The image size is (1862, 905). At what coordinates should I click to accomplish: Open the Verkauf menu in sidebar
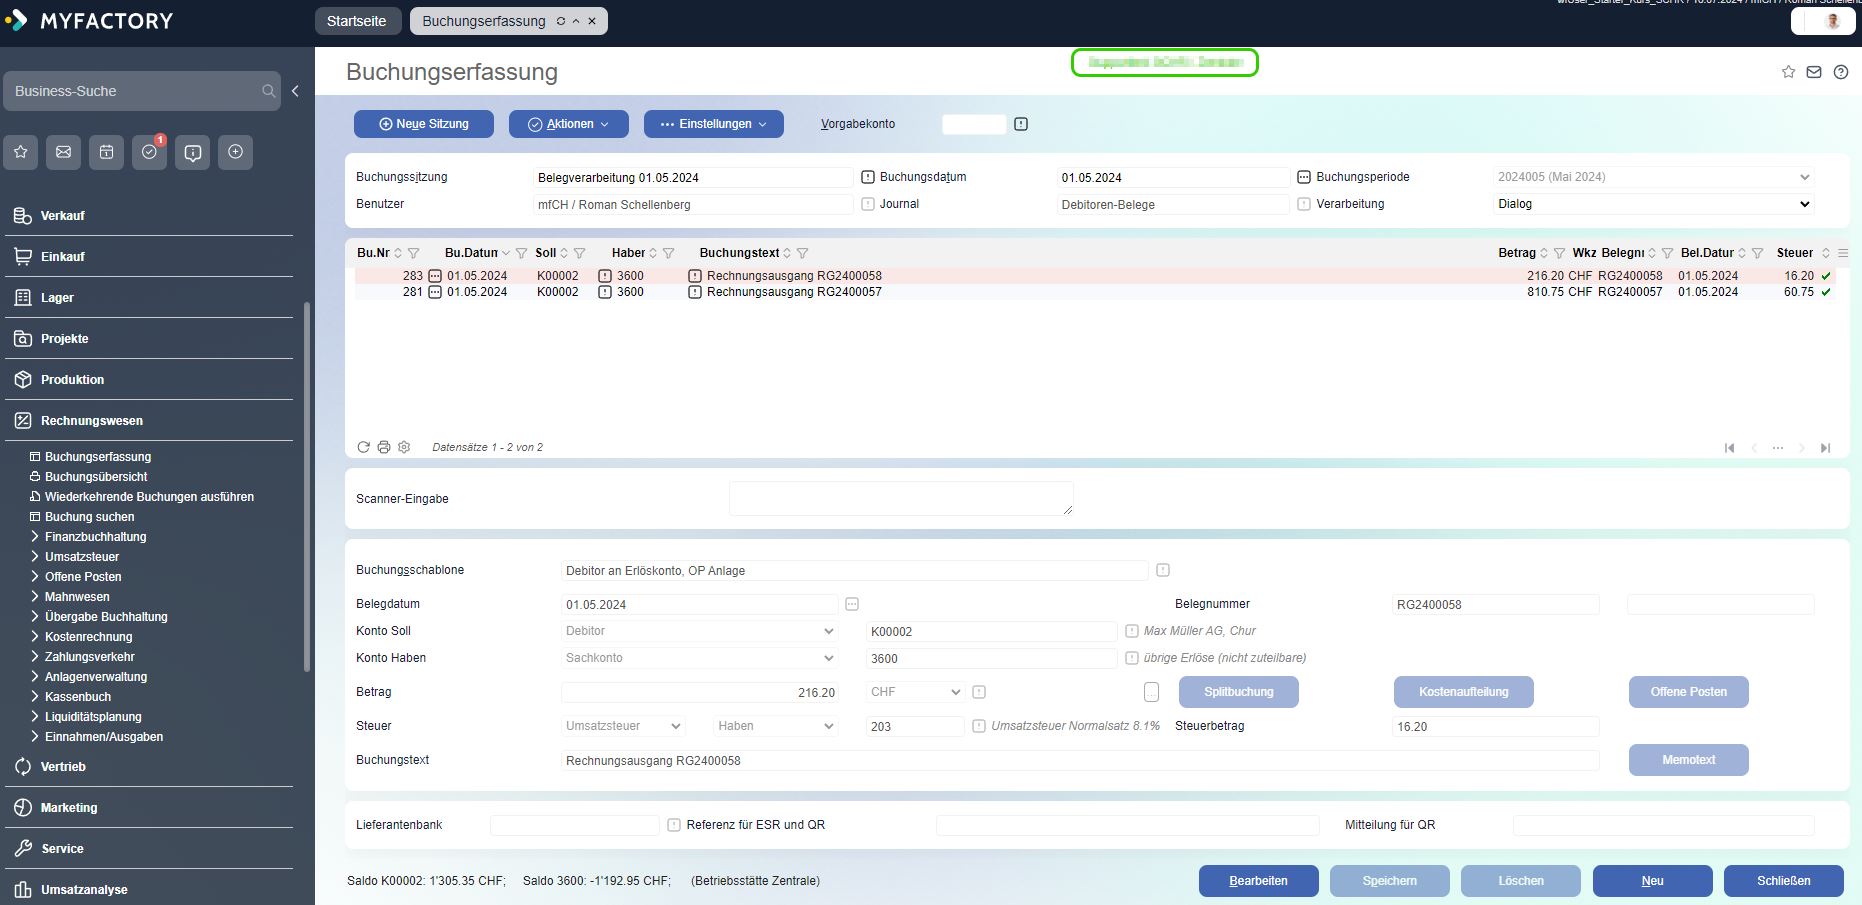tap(62, 216)
